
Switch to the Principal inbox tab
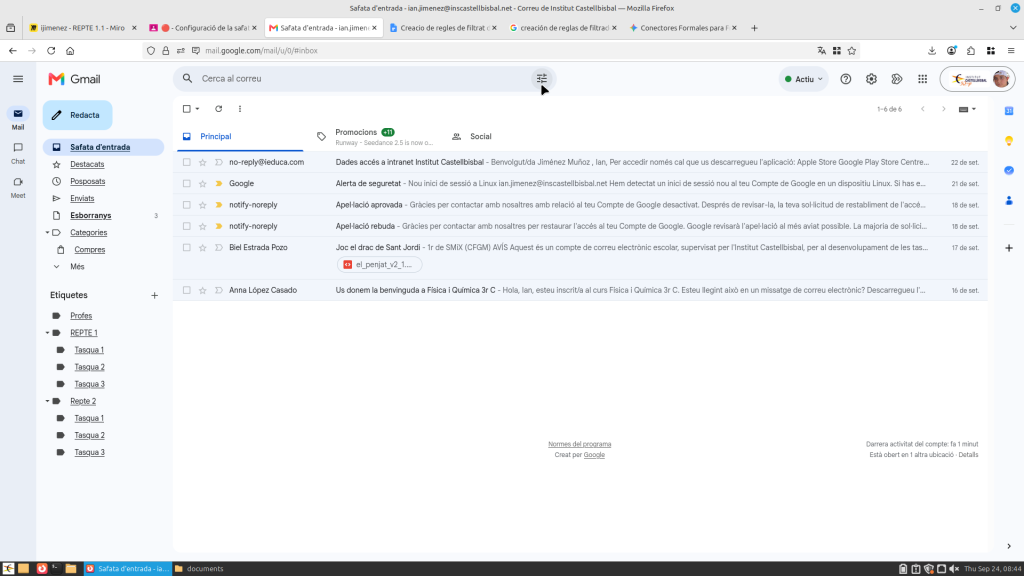[x=240, y=136]
